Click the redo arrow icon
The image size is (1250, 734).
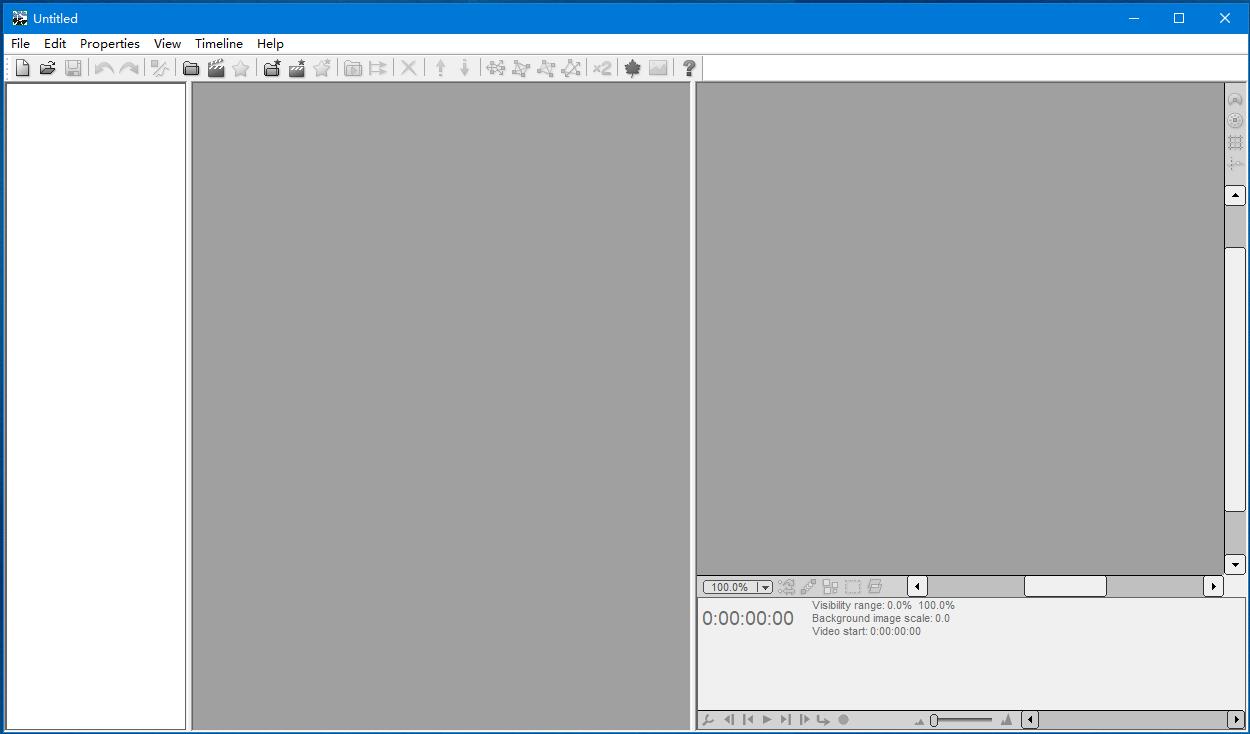129,68
